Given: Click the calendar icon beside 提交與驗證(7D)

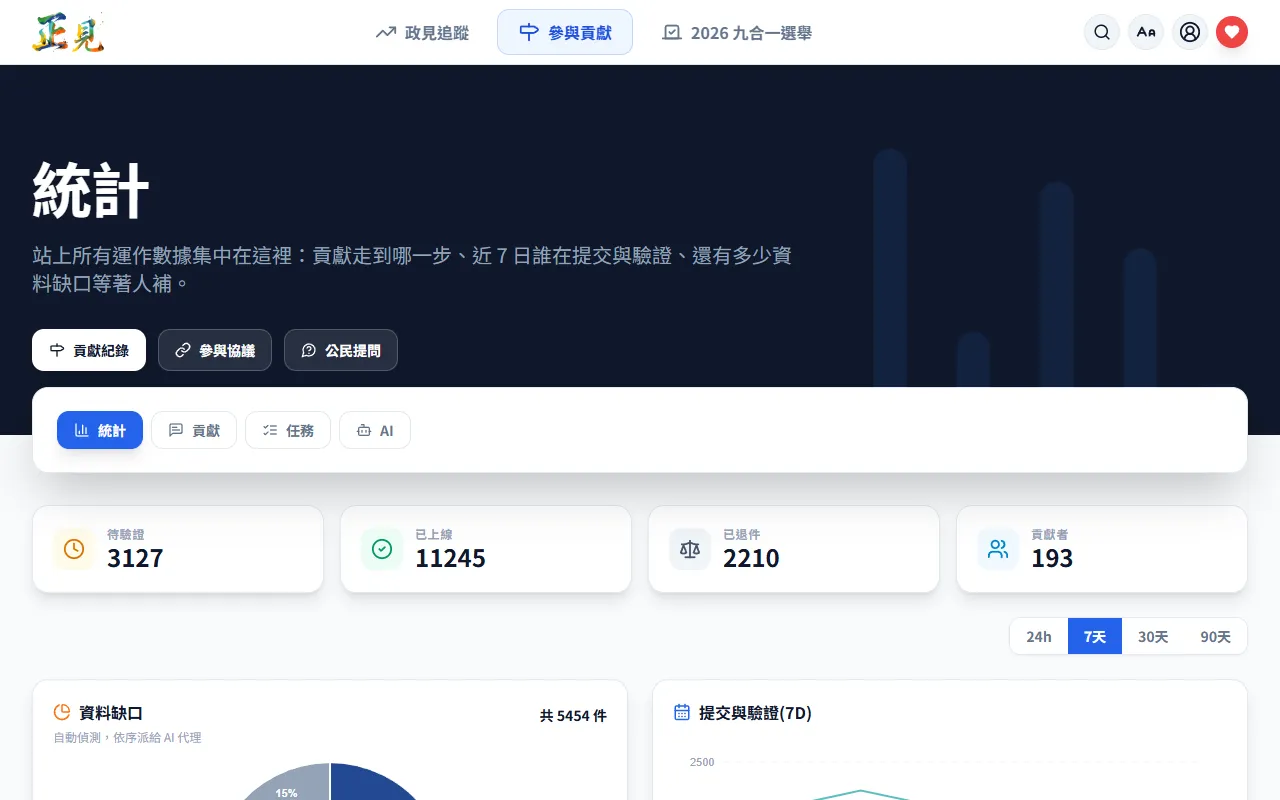Looking at the screenshot, I should [x=682, y=712].
